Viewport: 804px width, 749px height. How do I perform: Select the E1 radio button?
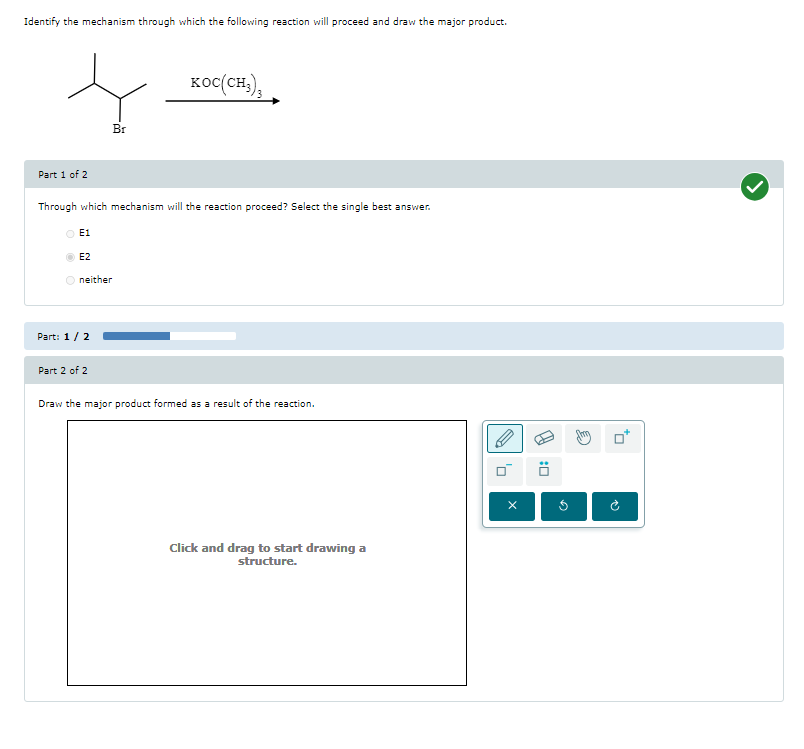pos(68,232)
